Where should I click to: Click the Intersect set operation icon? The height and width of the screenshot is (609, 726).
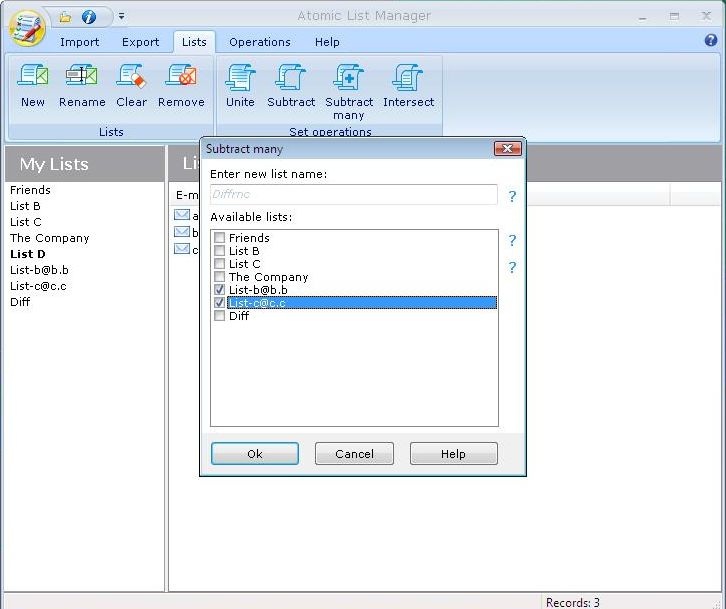pos(407,77)
